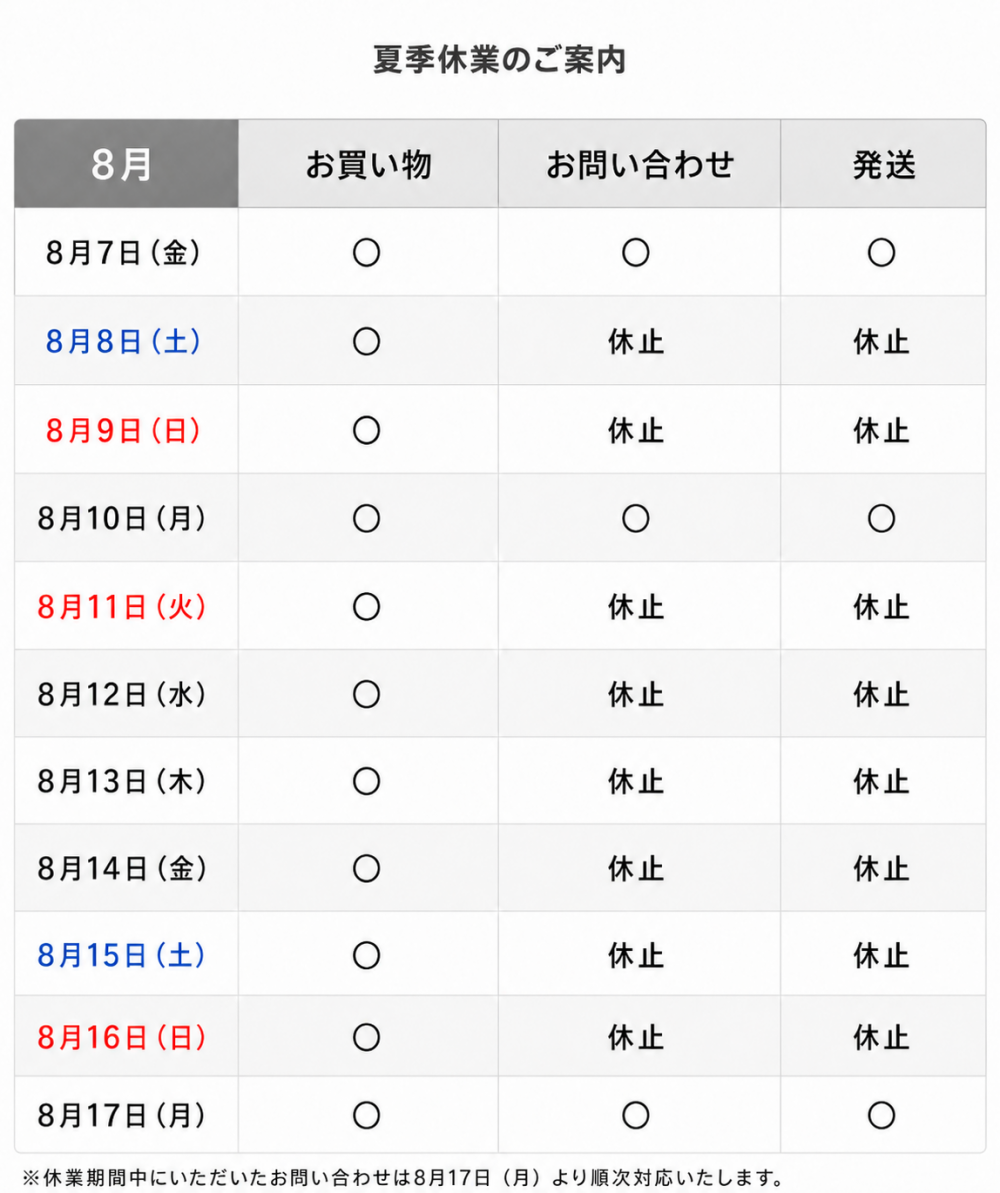1000x1193 pixels.
Task: Click the blue 8月15日(土) date label
Action: [122, 956]
